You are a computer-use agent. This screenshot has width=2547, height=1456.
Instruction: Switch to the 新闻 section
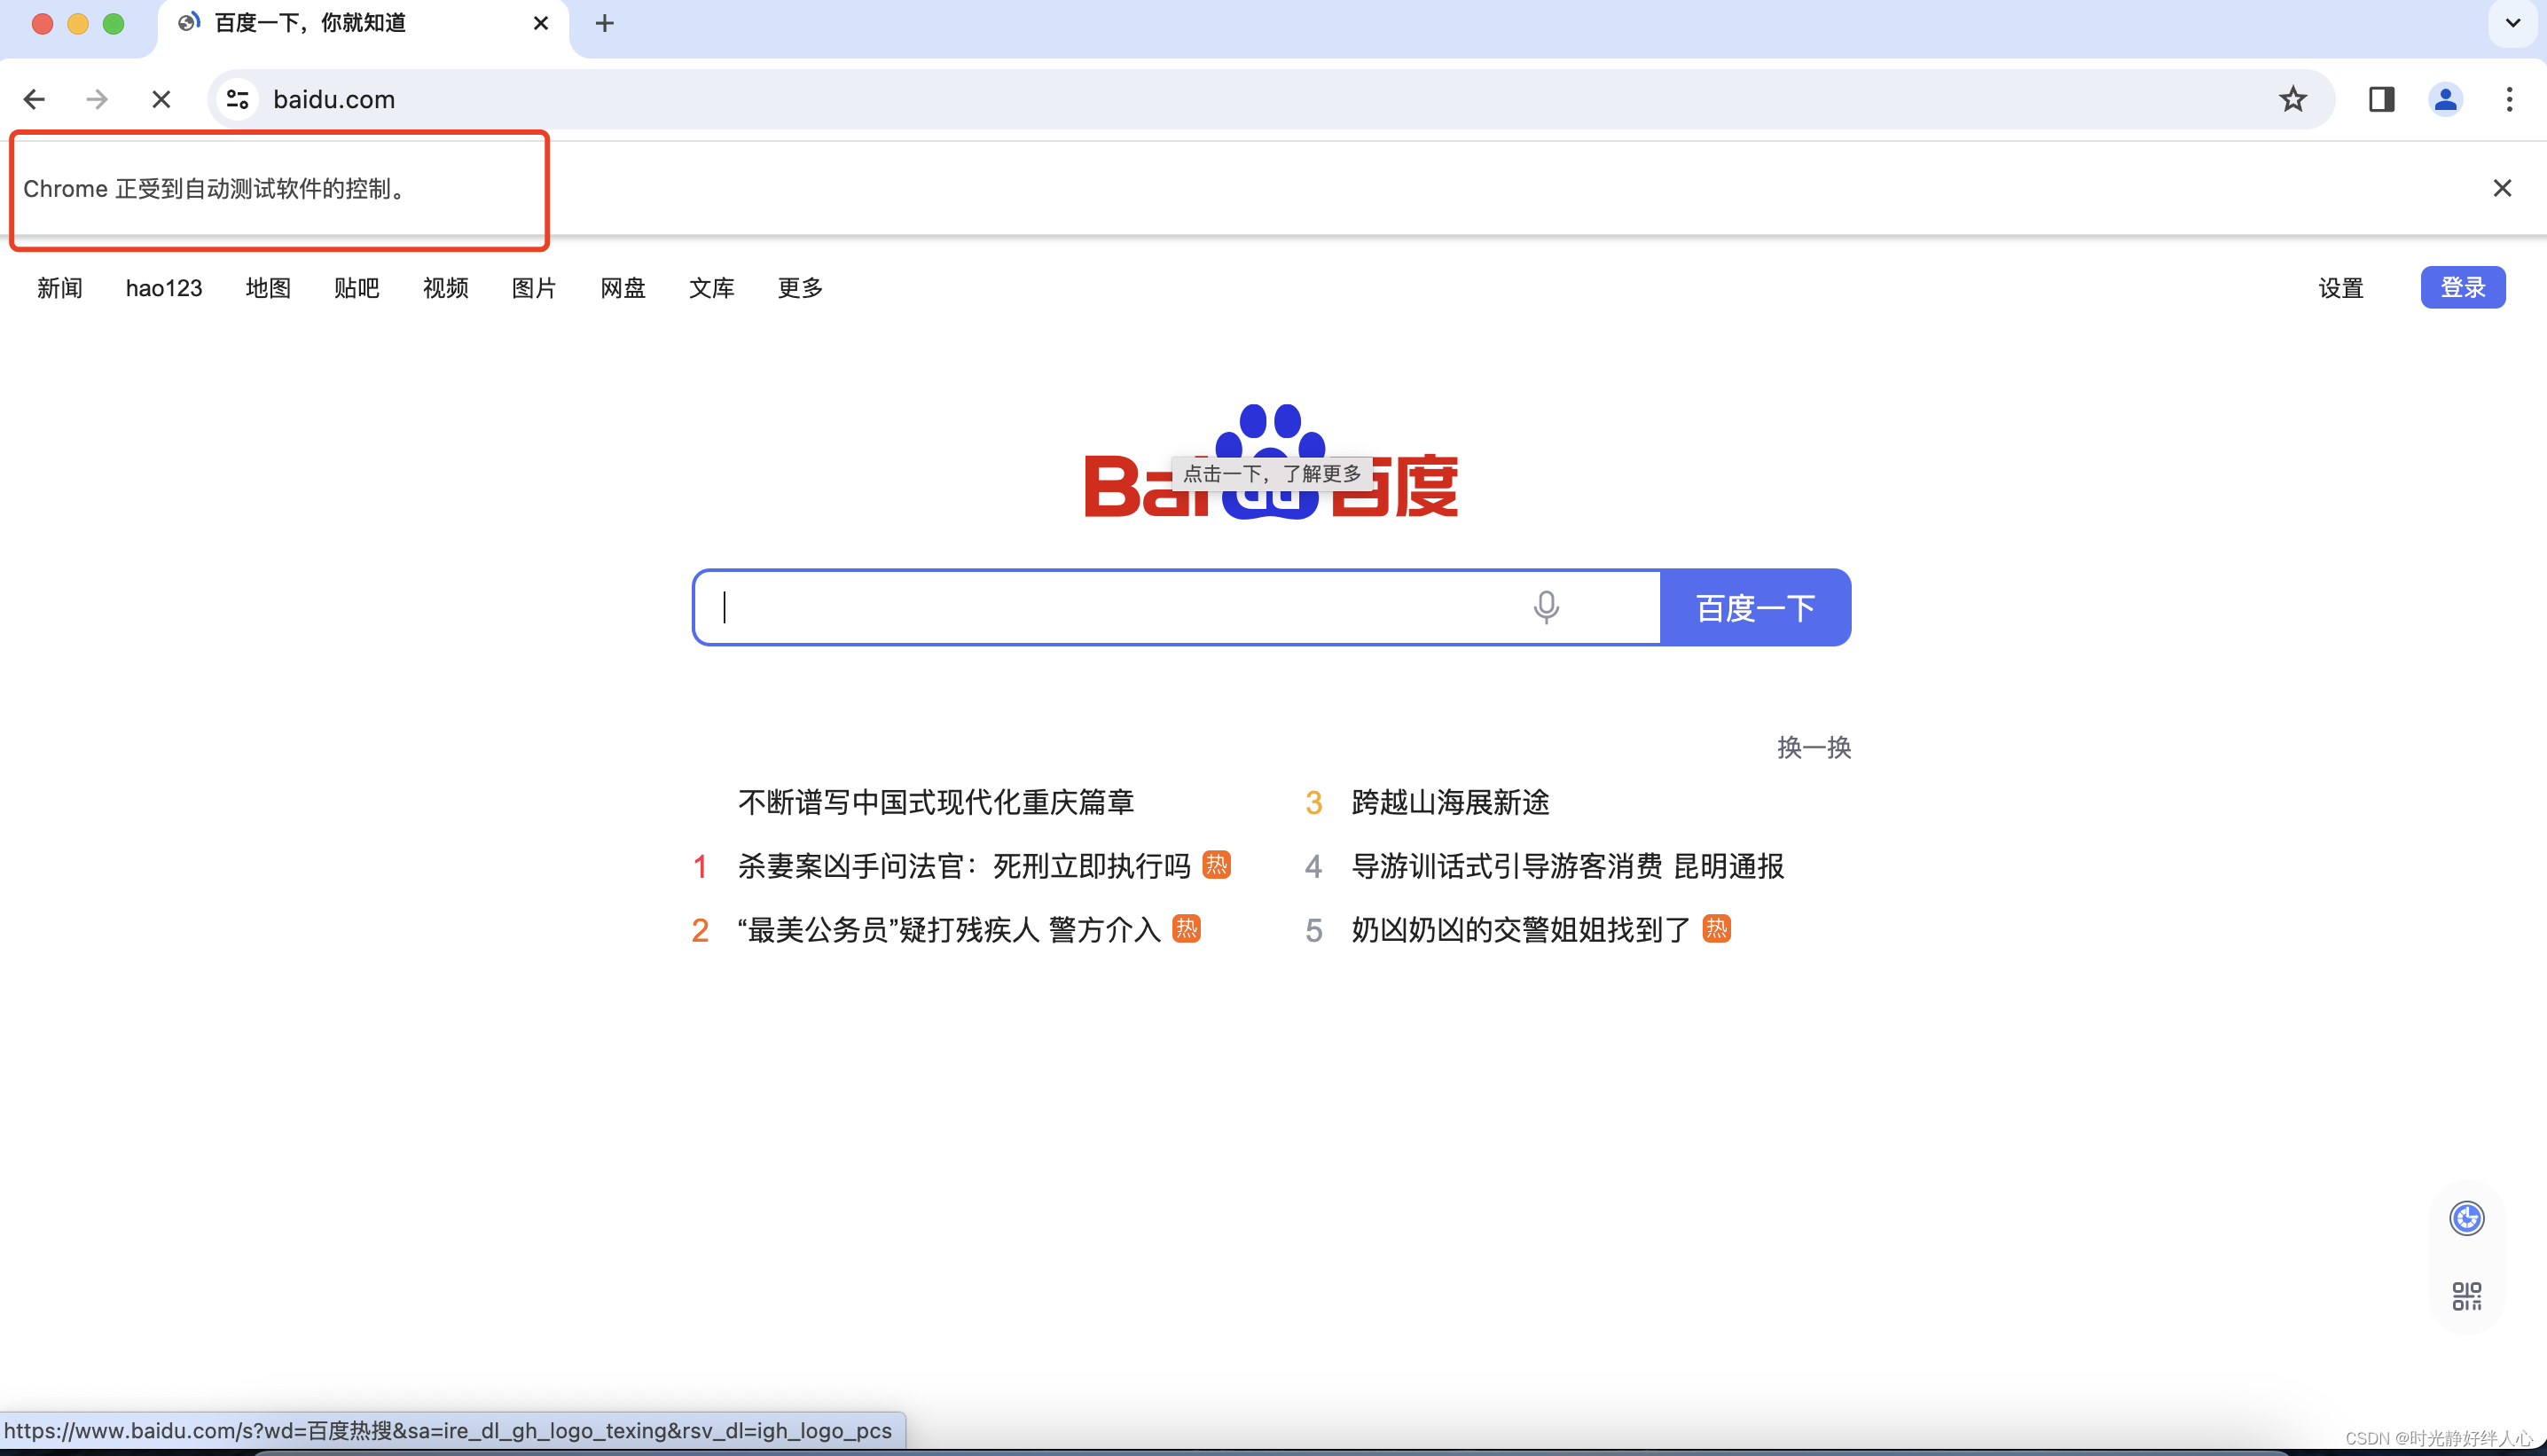(59, 288)
